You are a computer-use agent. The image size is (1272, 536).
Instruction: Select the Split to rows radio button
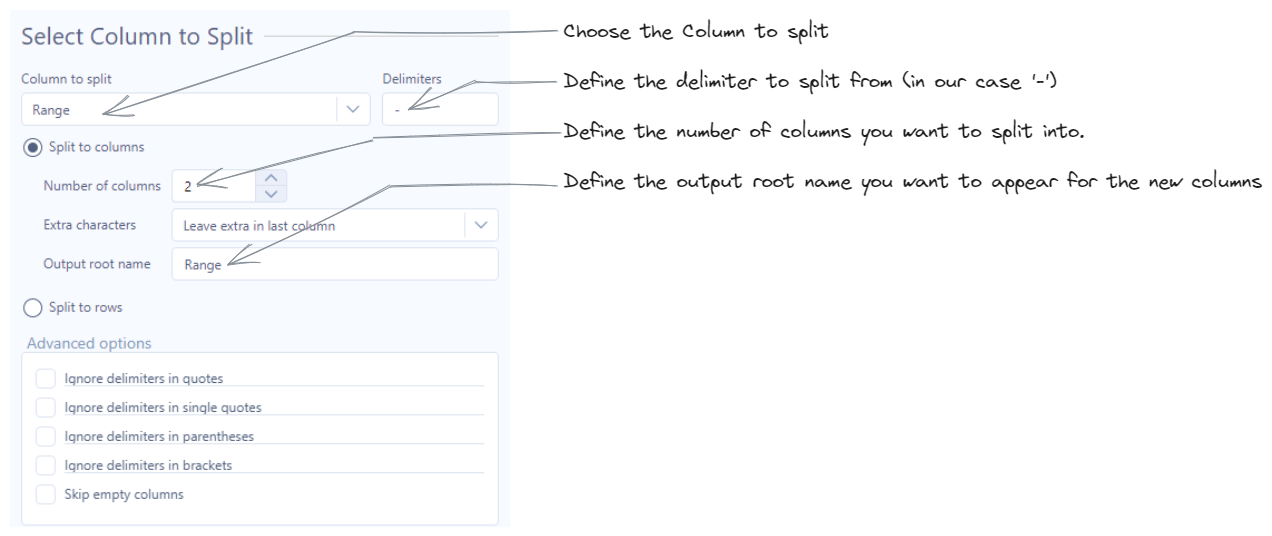pos(33,307)
